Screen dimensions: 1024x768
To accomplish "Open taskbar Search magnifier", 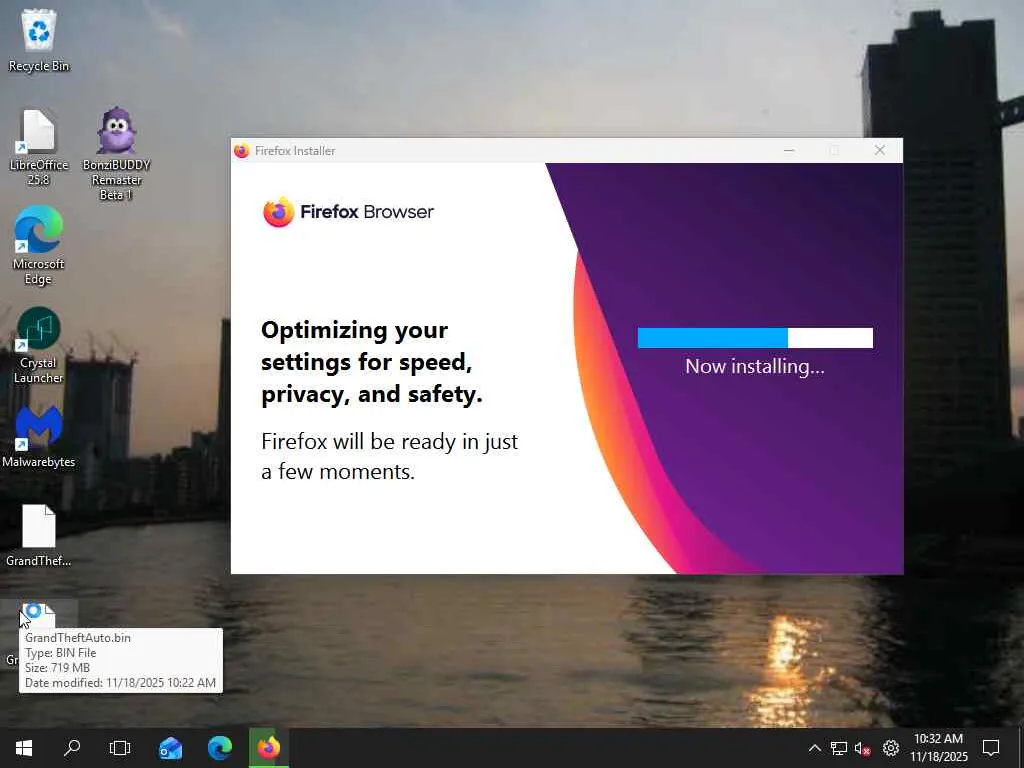I will (x=72, y=748).
